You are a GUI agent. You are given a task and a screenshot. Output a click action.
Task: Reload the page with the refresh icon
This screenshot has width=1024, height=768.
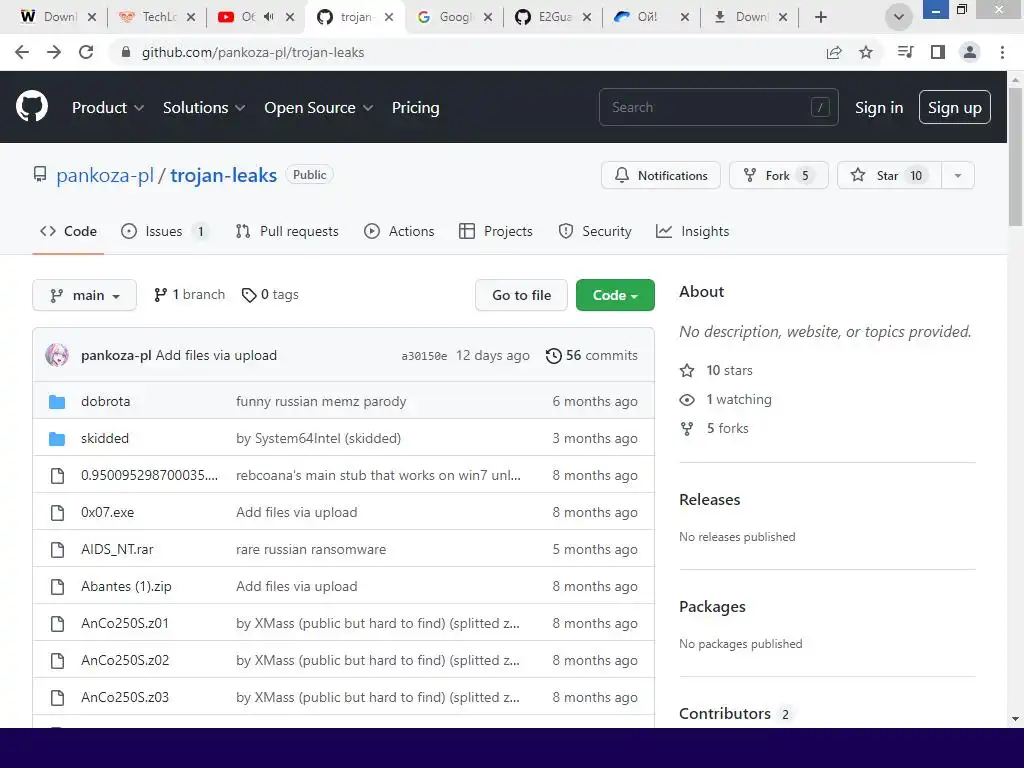86,52
